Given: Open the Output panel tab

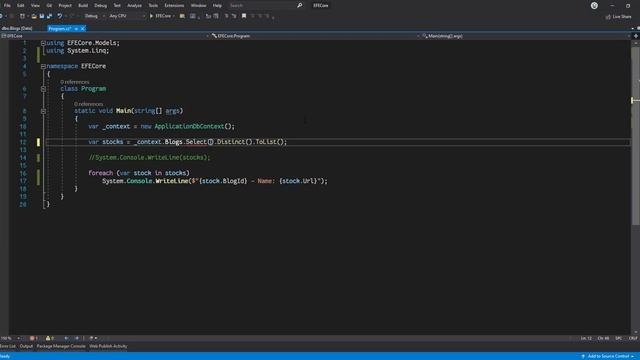Looking at the screenshot, I should pyautogui.click(x=26, y=346).
